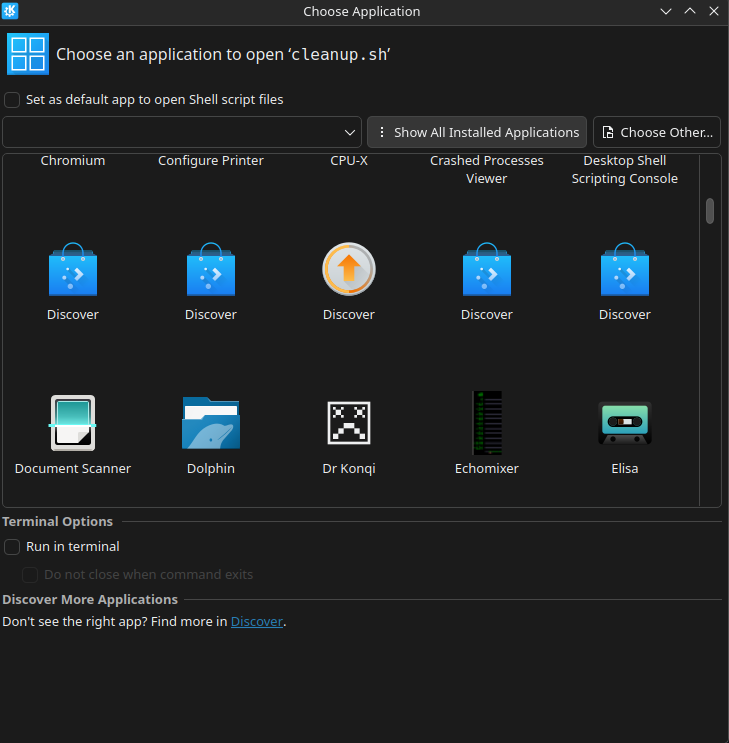Select the Configure Printer entry
The height and width of the screenshot is (743, 729).
[211, 161]
